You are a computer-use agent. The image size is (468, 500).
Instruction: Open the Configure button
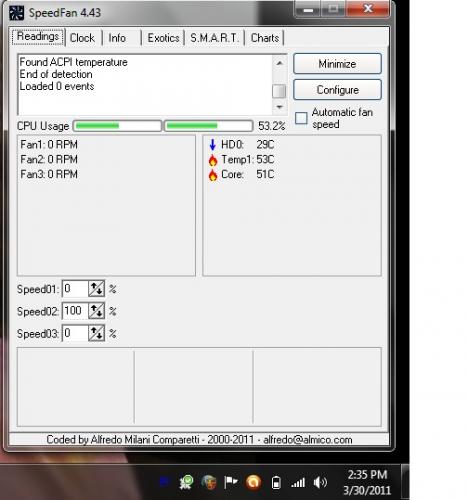(x=337, y=90)
